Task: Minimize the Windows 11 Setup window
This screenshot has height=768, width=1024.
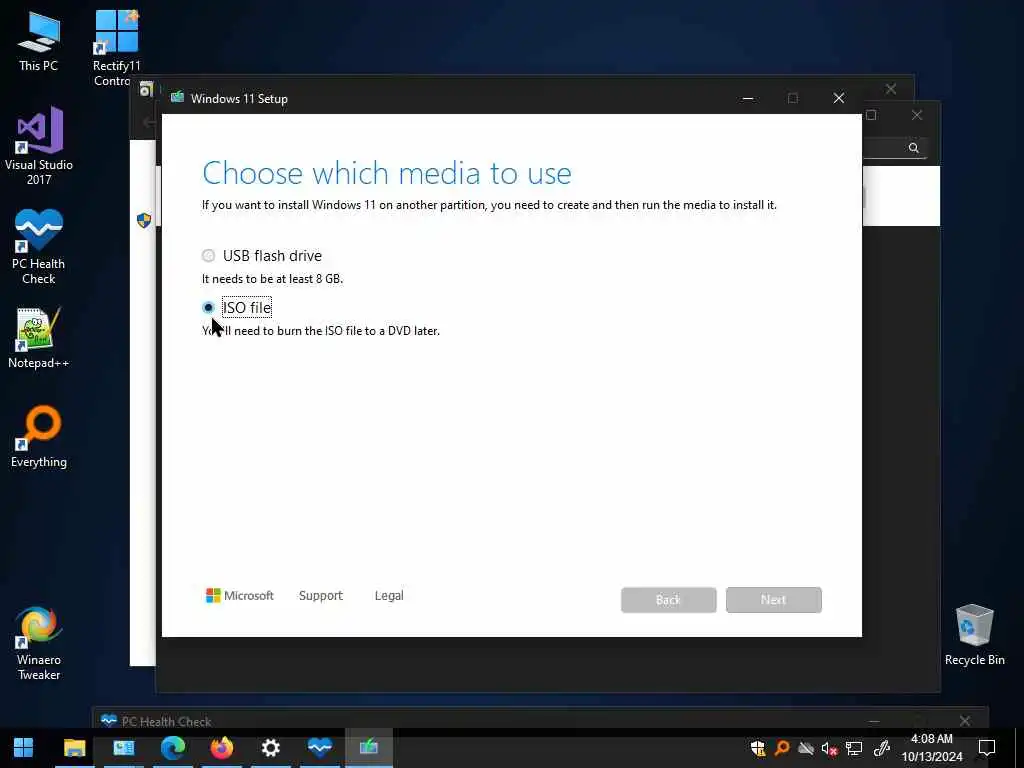Action: [x=748, y=98]
